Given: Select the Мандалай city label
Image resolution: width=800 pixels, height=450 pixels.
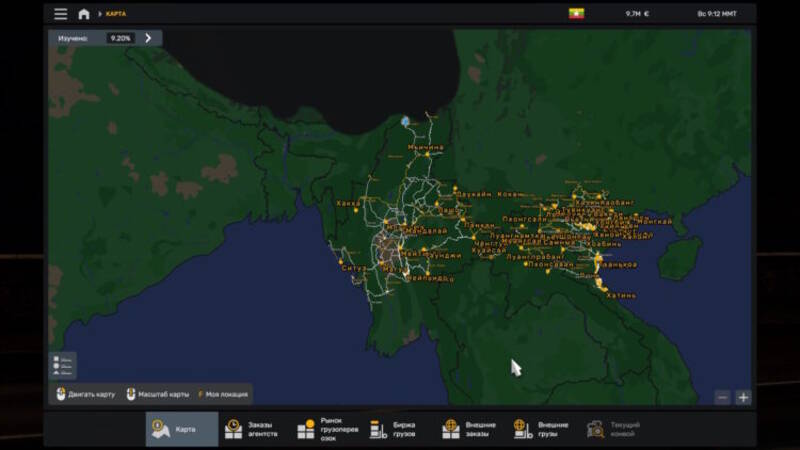Looking at the screenshot, I should pyautogui.click(x=427, y=231).
